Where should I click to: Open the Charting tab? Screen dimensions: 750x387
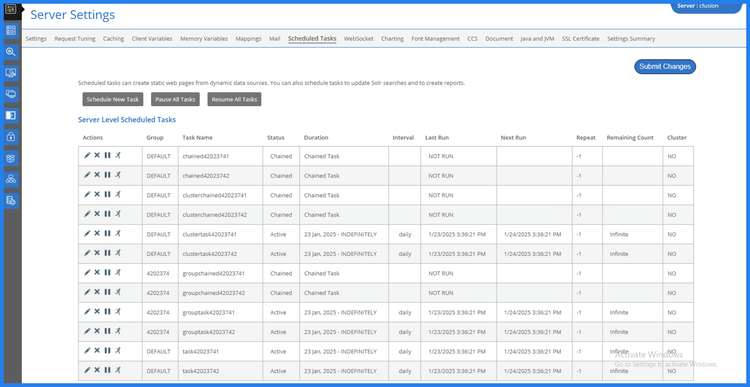pos(392,39)
